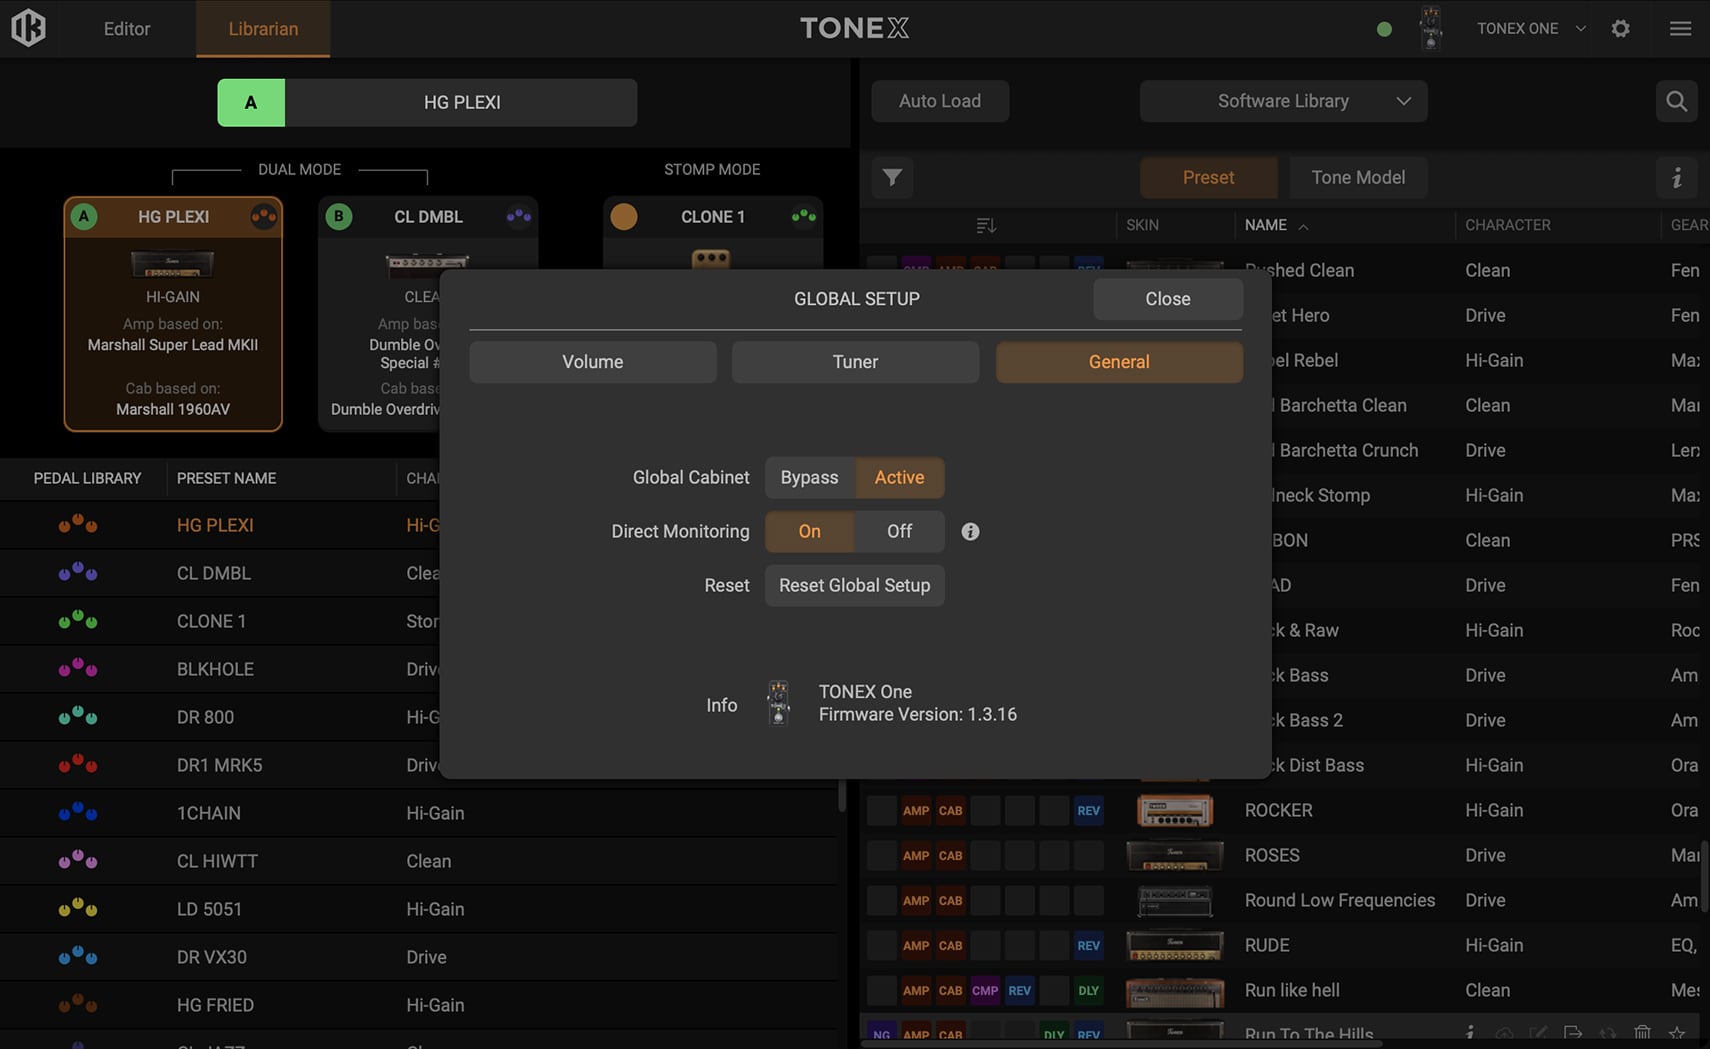Click the sort order icon in table header
Screen dimensions: 1710x1049
pyautogui.click(x=986, y=225)
